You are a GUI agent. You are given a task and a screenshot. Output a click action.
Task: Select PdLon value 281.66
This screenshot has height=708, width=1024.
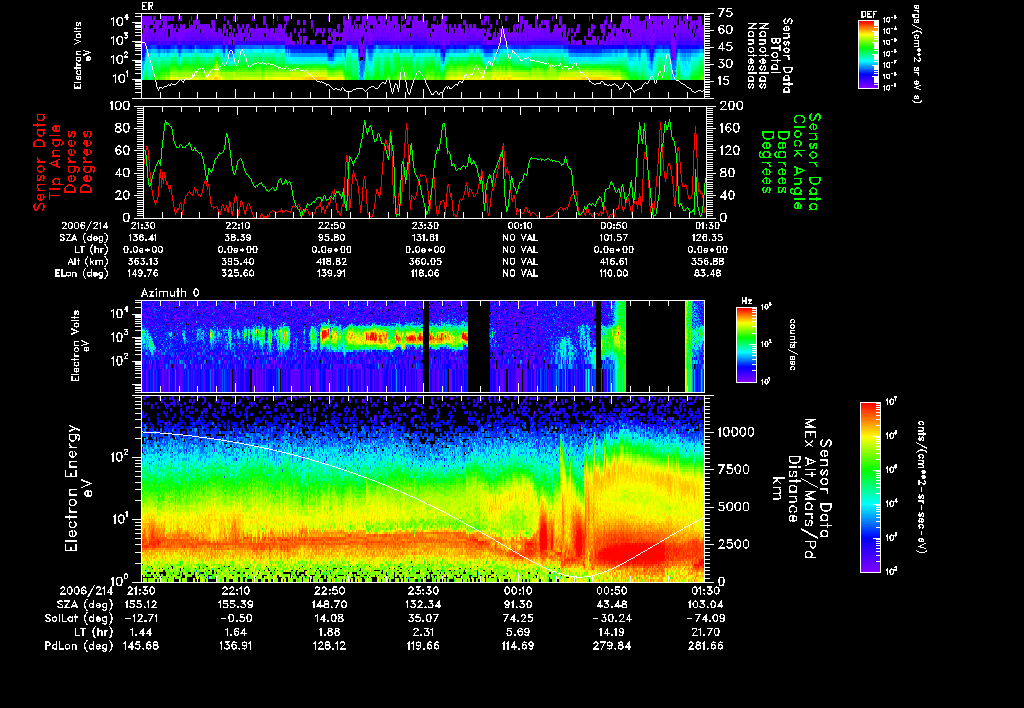(x=706, y=646)
